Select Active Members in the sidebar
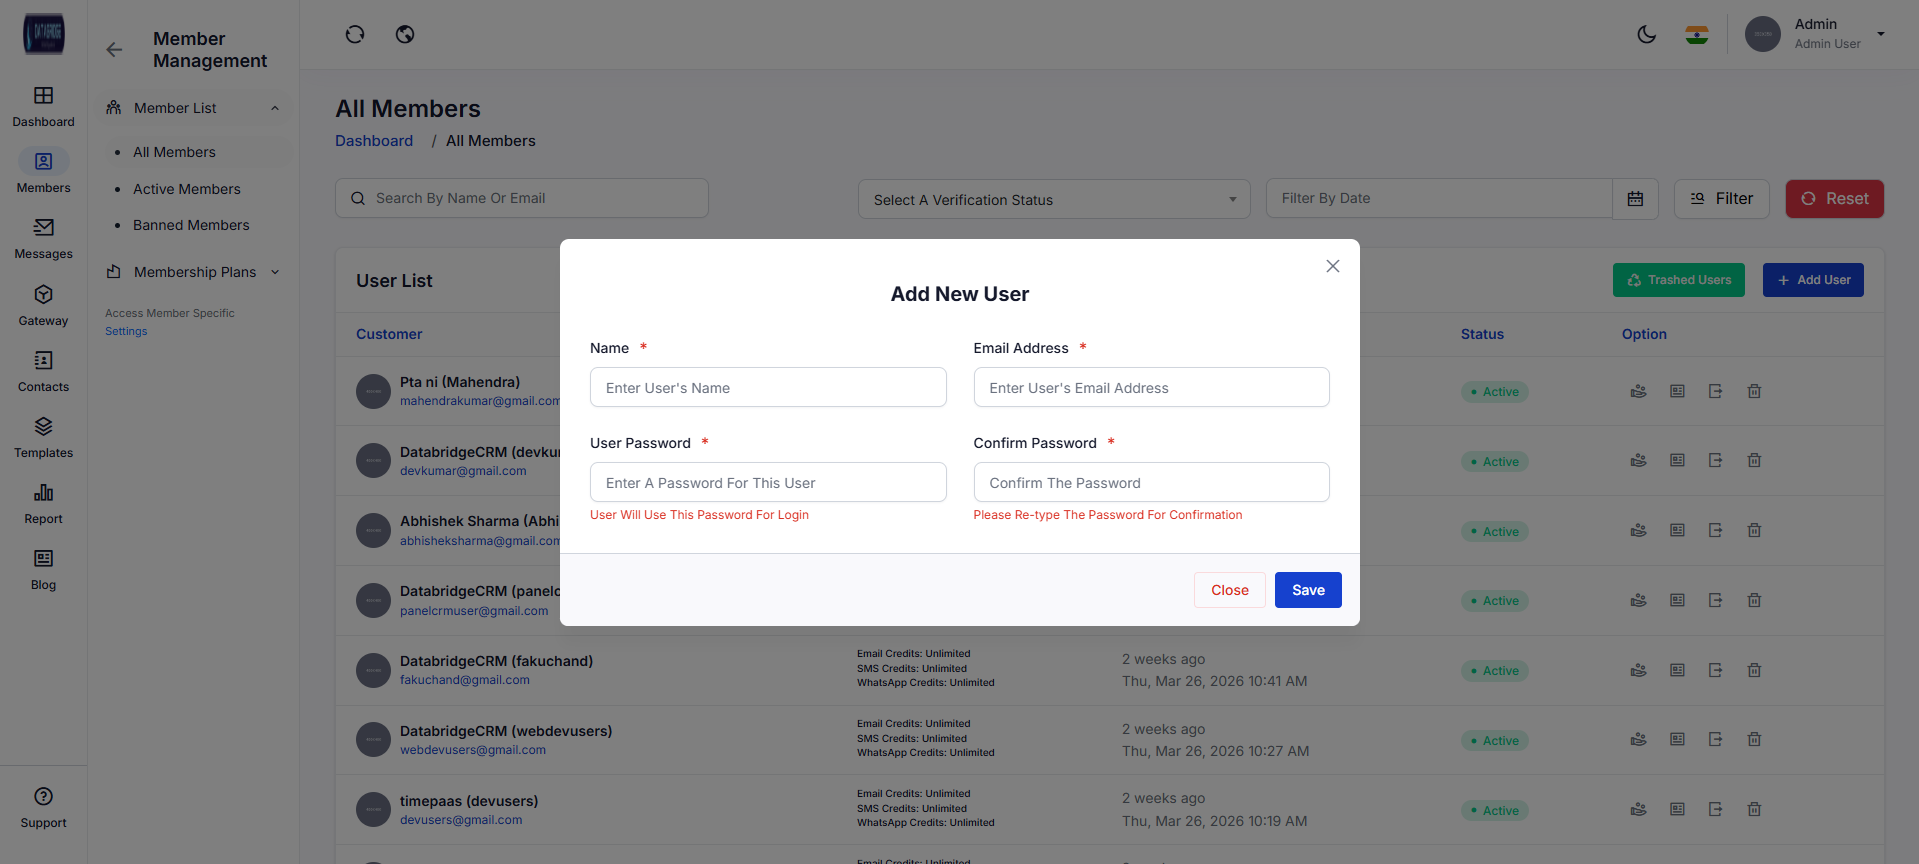The width and height of the screenshot is (1919, 864). [x=187, y=189]
